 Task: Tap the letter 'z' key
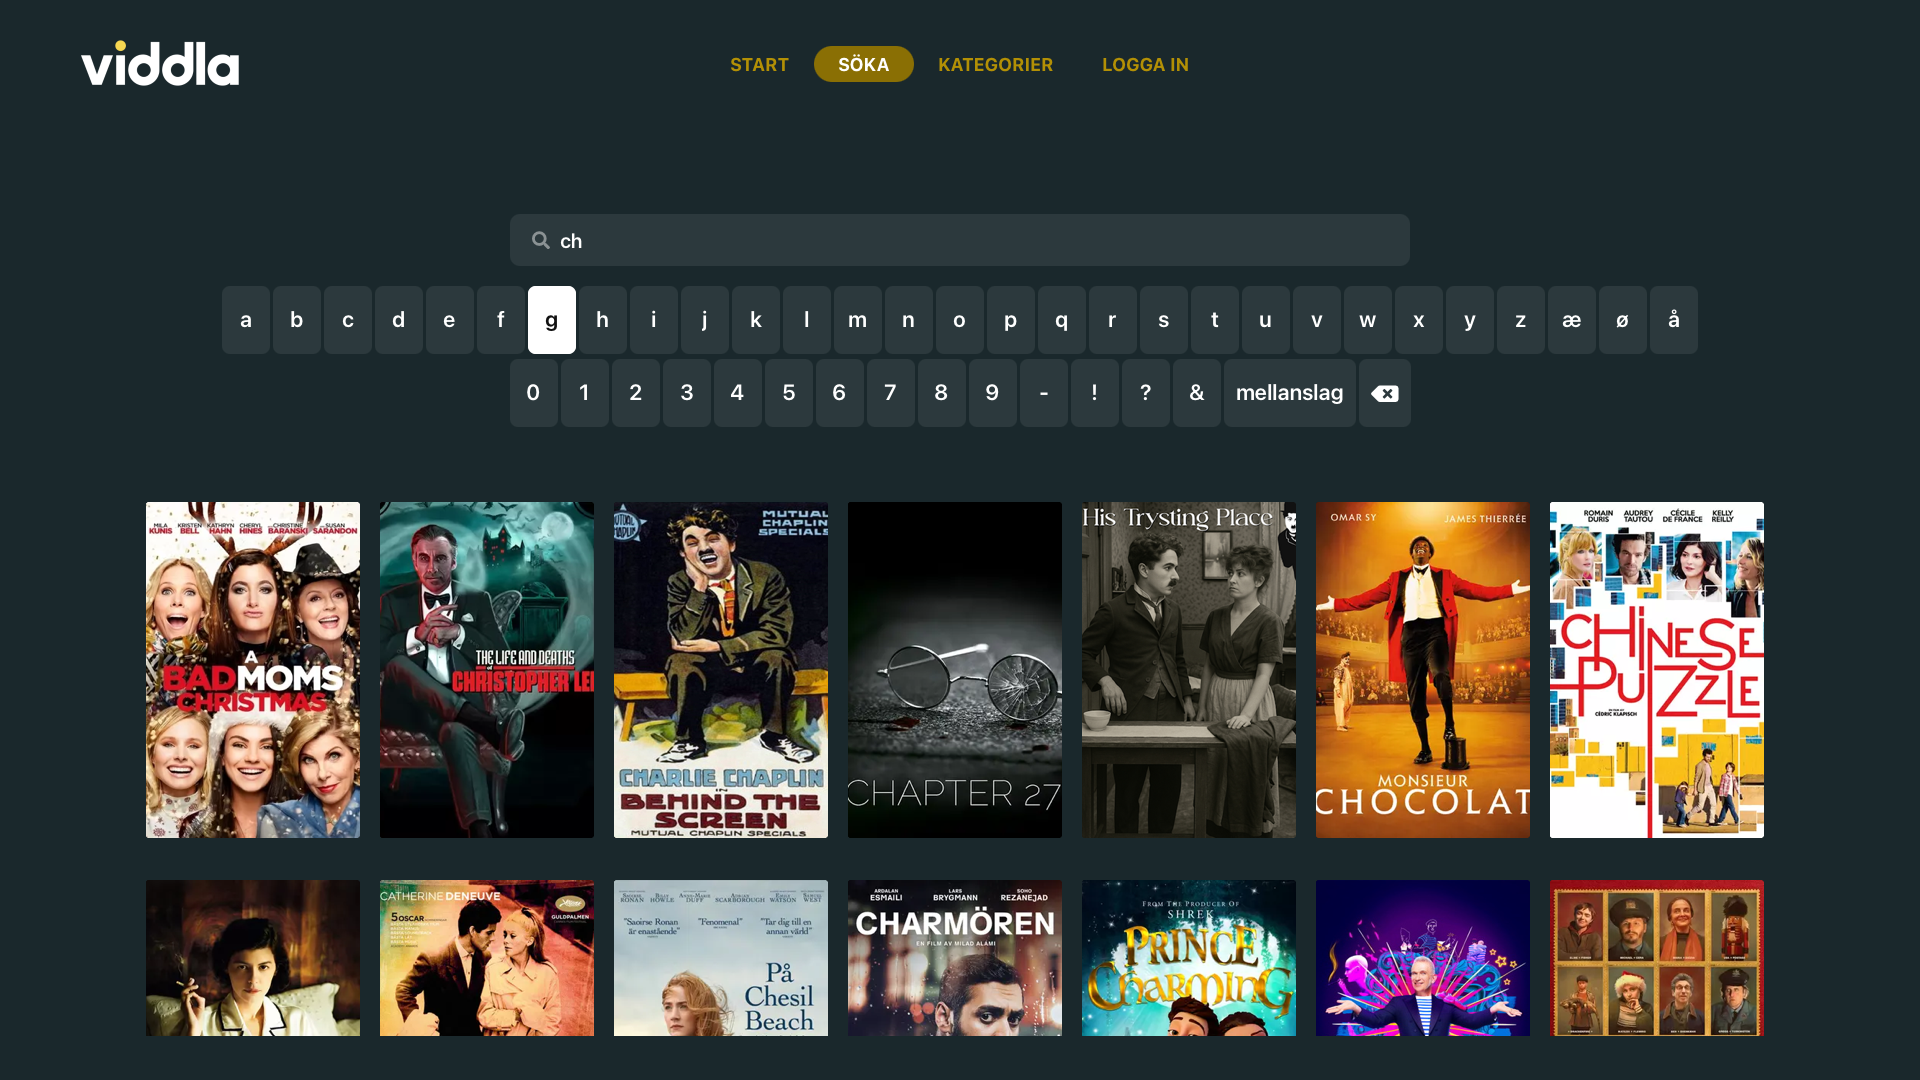coord(1521,320)
